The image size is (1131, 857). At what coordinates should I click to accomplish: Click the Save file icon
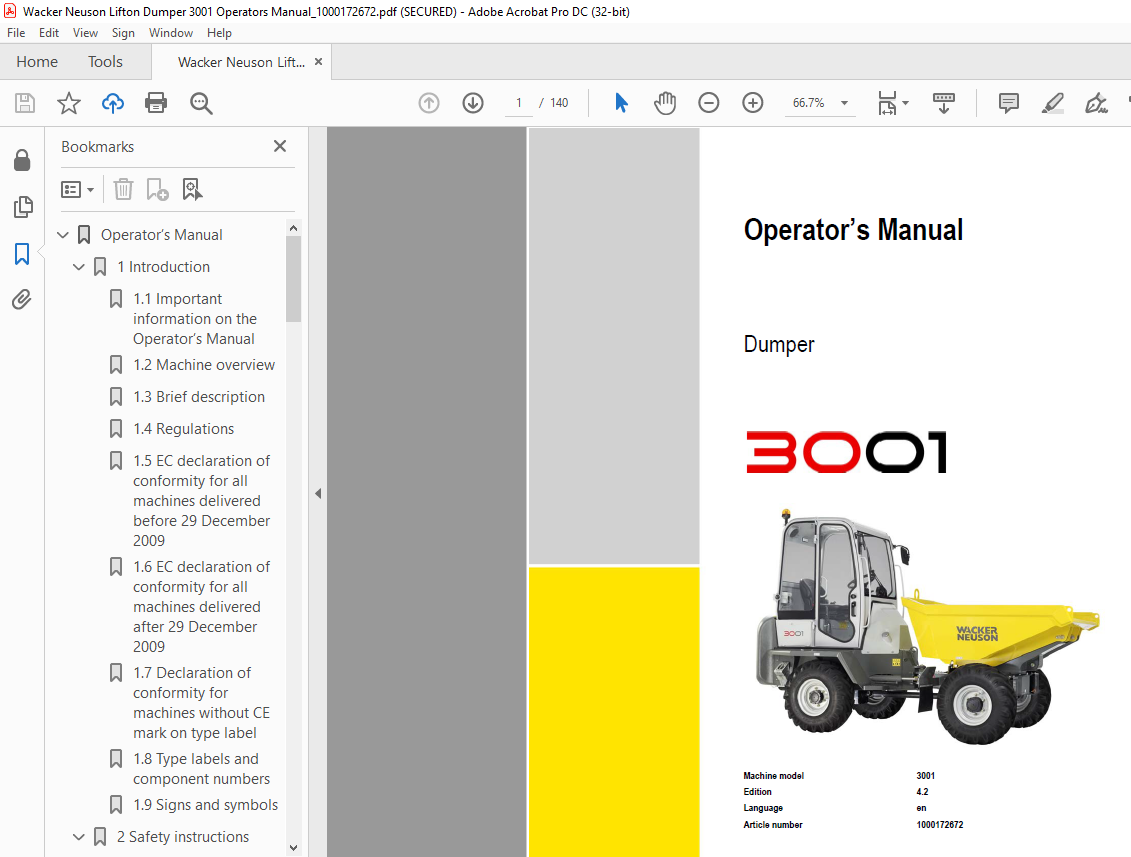(x=25, y=103)
